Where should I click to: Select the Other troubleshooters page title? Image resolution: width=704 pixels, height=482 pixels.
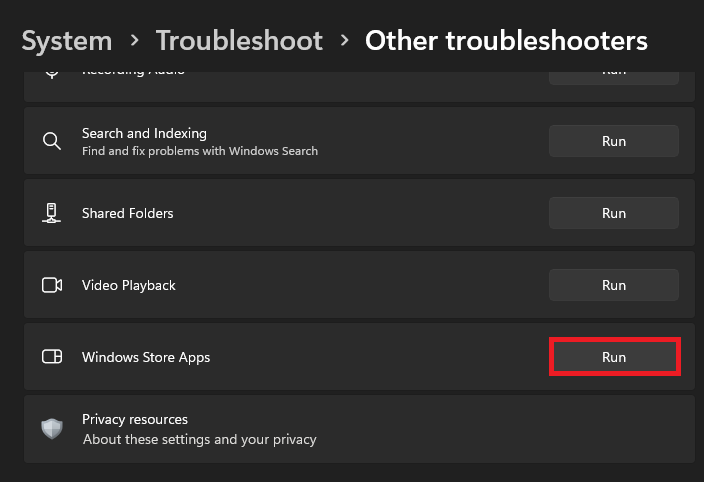click(506, 41)
